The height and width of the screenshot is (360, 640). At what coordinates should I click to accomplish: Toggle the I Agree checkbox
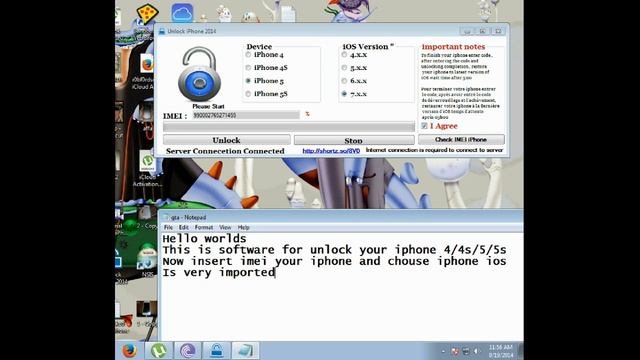tap(424, 126)
